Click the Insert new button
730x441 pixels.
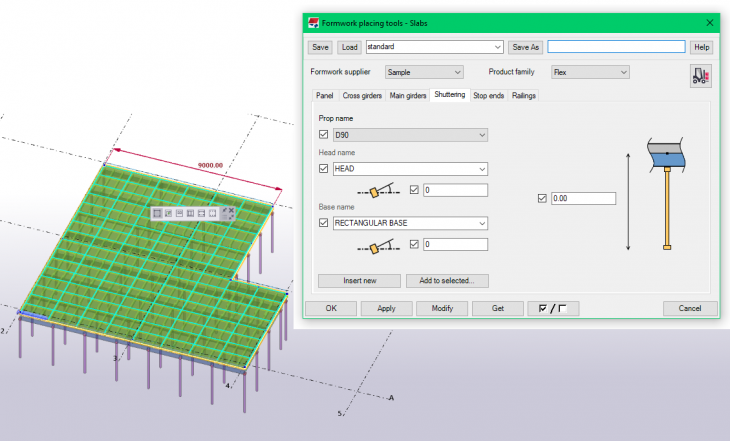click(x=359, y=281)
